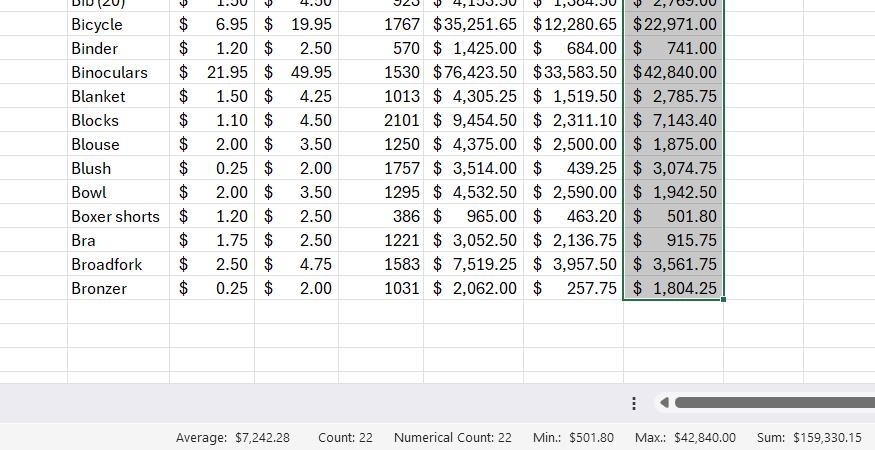Click Bicycle quantity cell 1767

[x=381, y=25]
